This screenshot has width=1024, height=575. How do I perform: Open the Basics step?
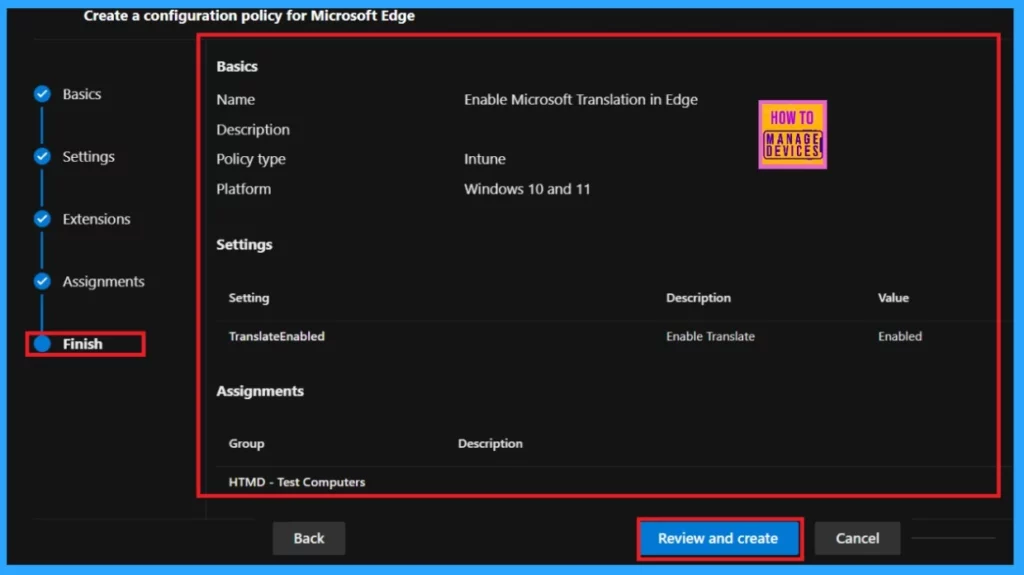pyautogui.click(x=82, y=94)
